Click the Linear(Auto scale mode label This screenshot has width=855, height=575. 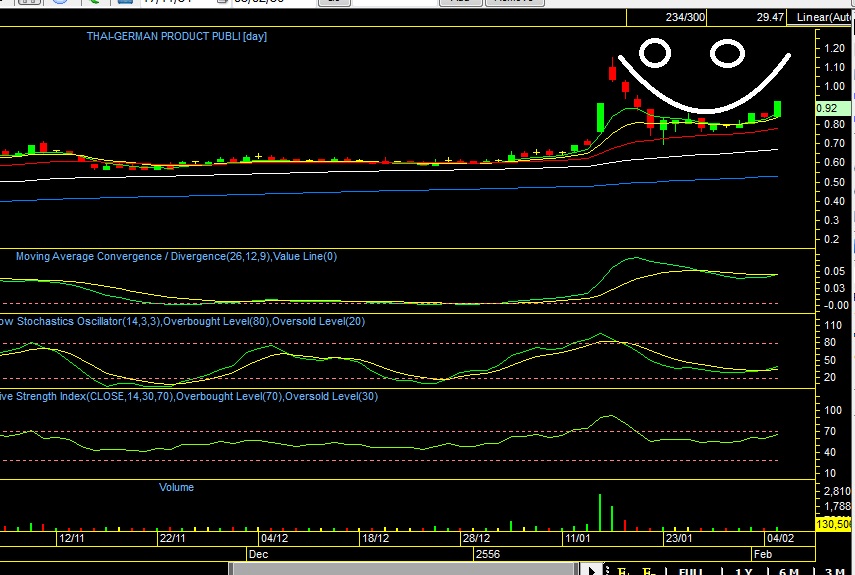click(823, 17)
